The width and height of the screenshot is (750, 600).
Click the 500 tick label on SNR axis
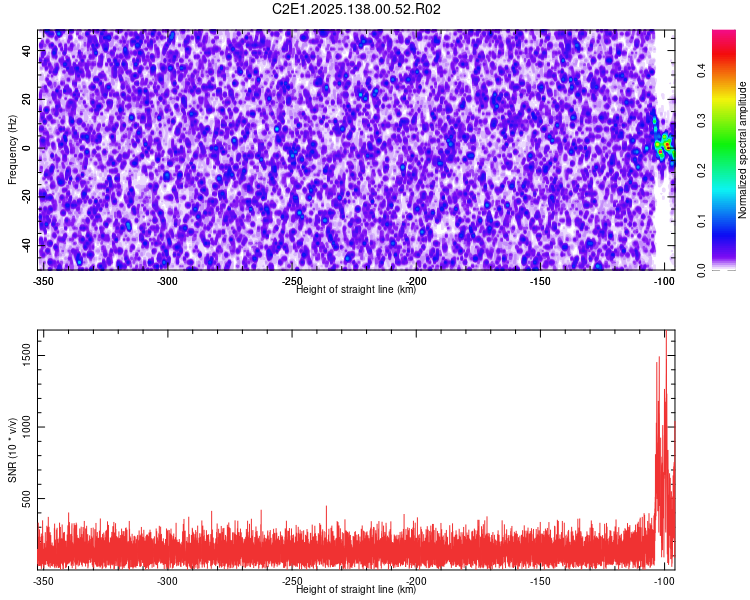click(26, 498)
